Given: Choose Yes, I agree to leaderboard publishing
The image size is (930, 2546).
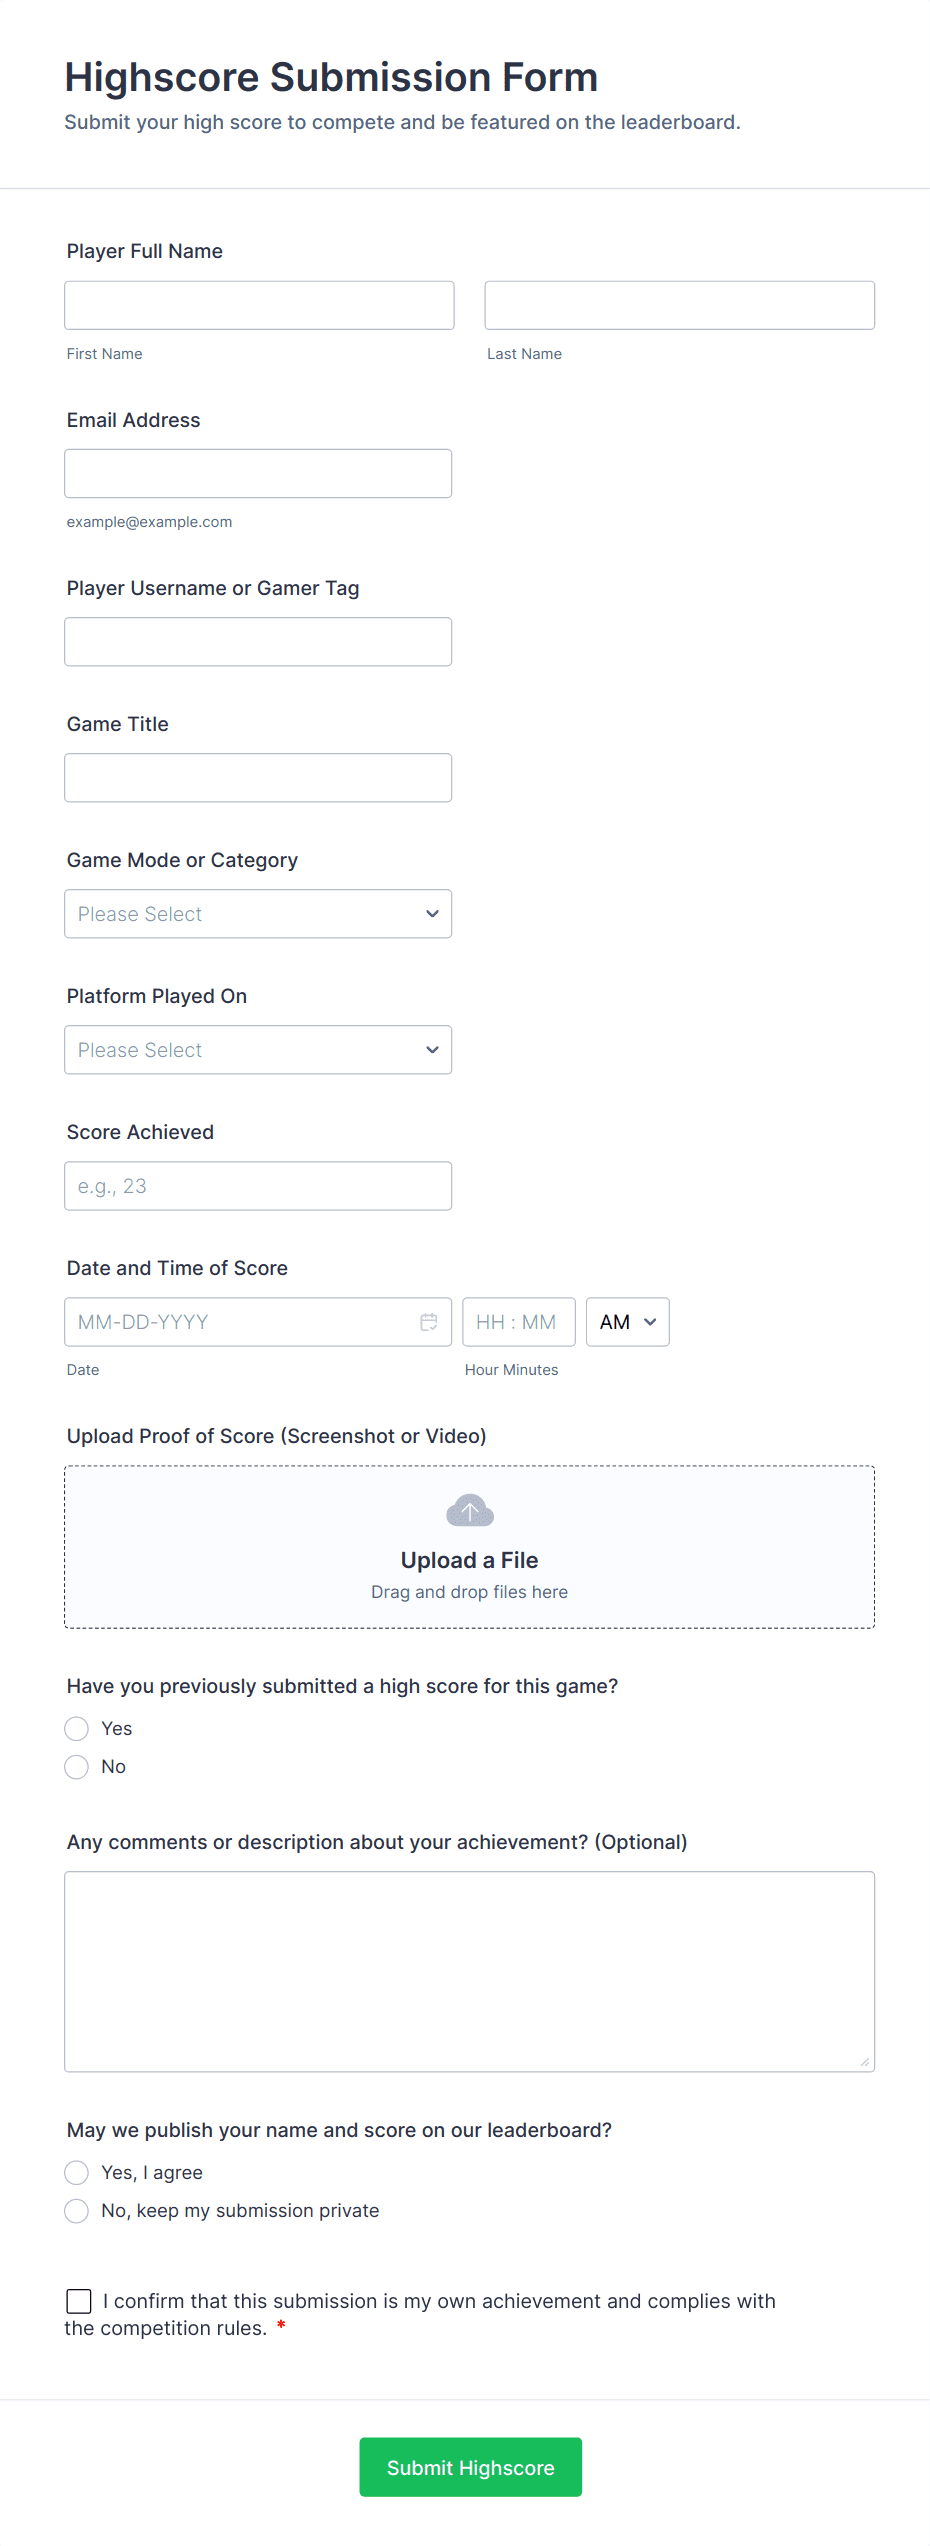Looking at the screenshot, I should click(76, 2172).
